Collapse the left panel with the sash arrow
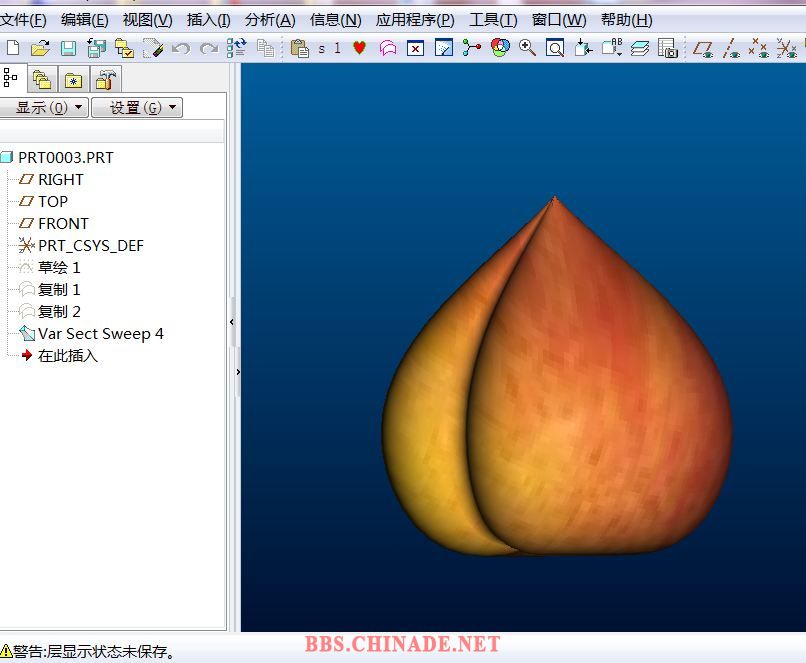Screen dimensions: 806x663 point(232,322)
